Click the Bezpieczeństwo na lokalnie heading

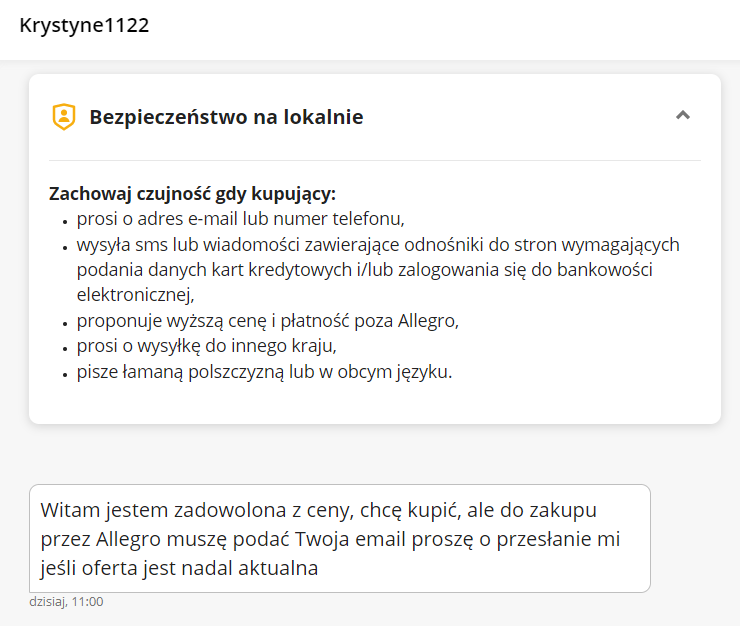click(x=226, y=117)
